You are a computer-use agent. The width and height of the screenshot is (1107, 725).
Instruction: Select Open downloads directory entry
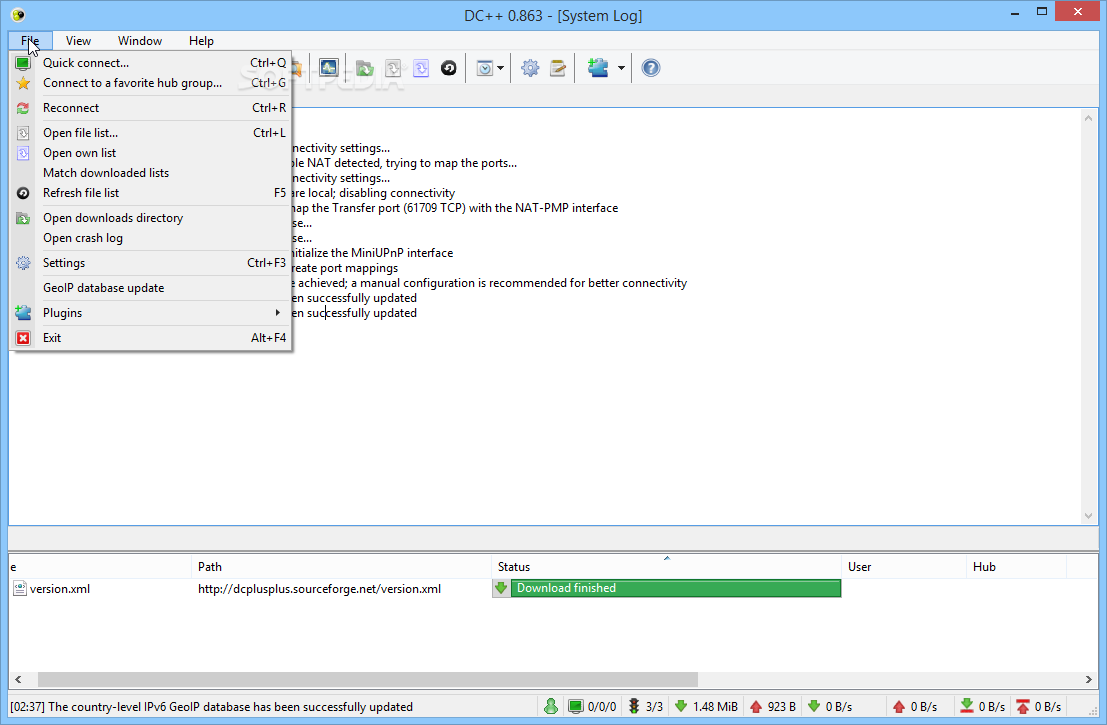point(150,218)
